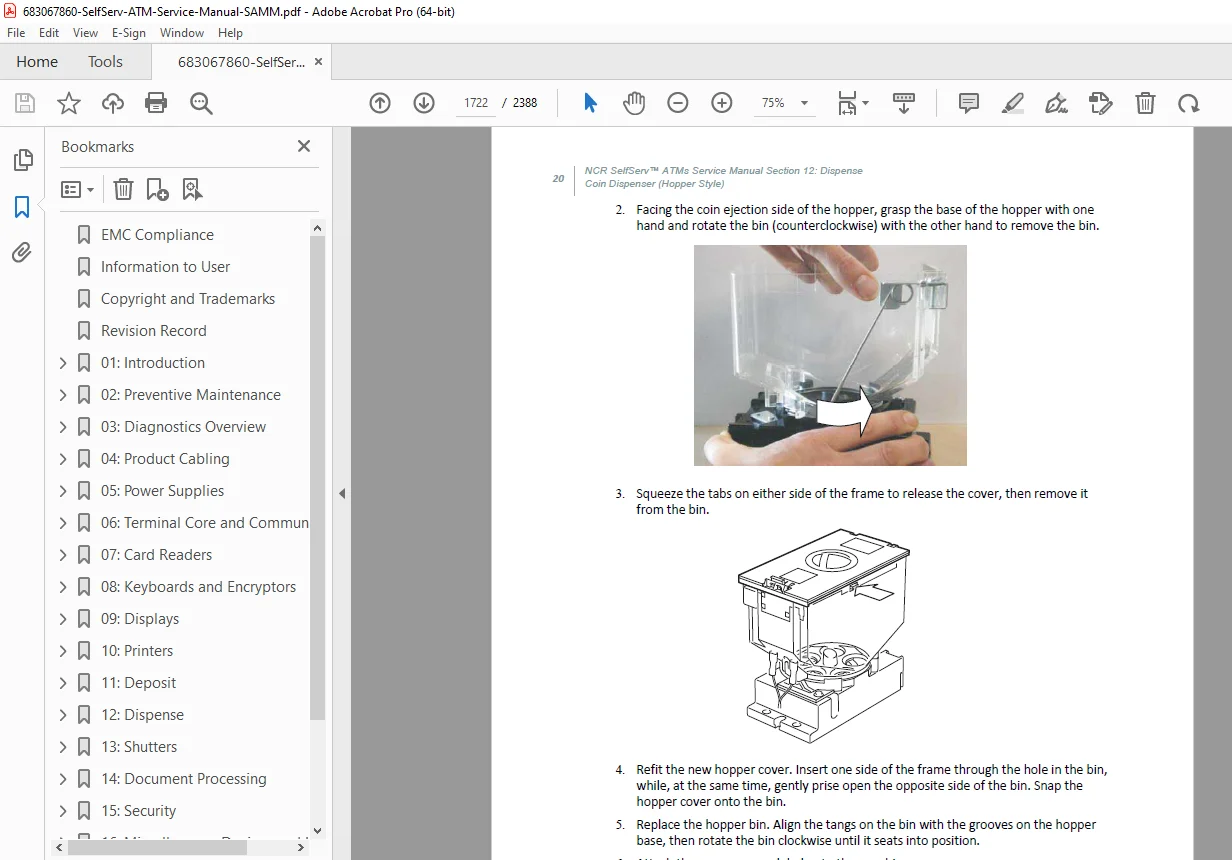The height and width of the screenshot is (860, 1232).
Task: Jump to the Revision Record bookmark
Action: coord(153,331)
